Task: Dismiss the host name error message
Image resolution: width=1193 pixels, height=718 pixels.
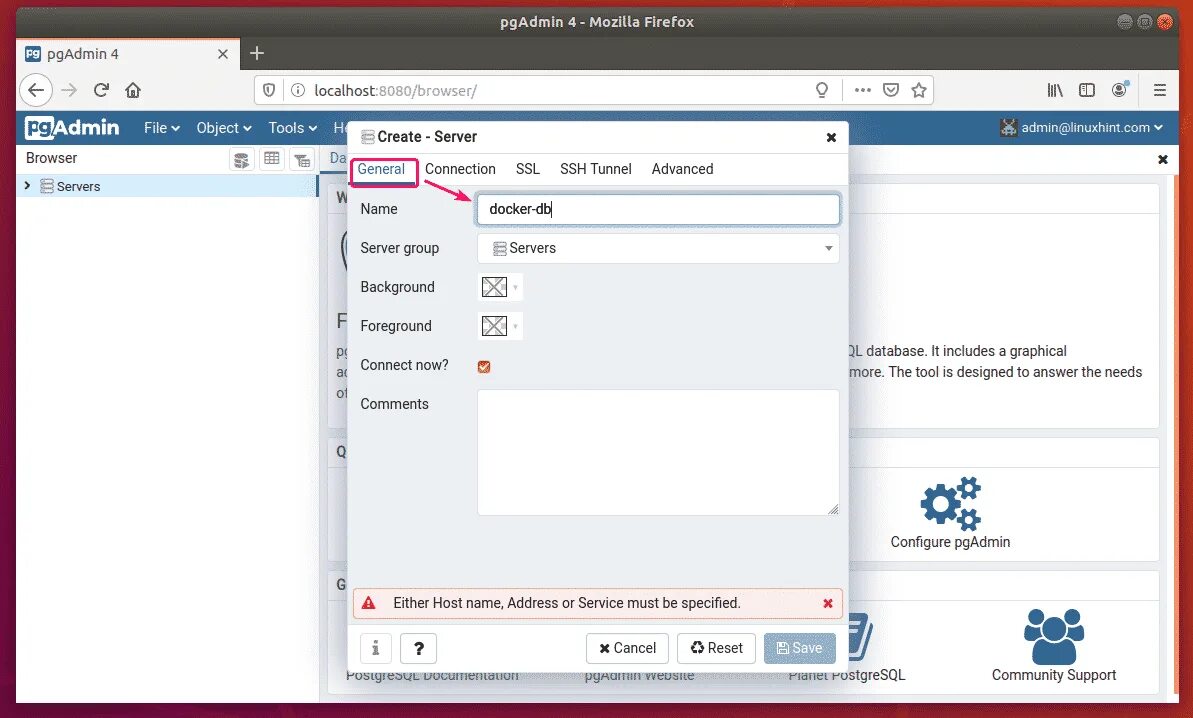Action: [x=828, y=603]
